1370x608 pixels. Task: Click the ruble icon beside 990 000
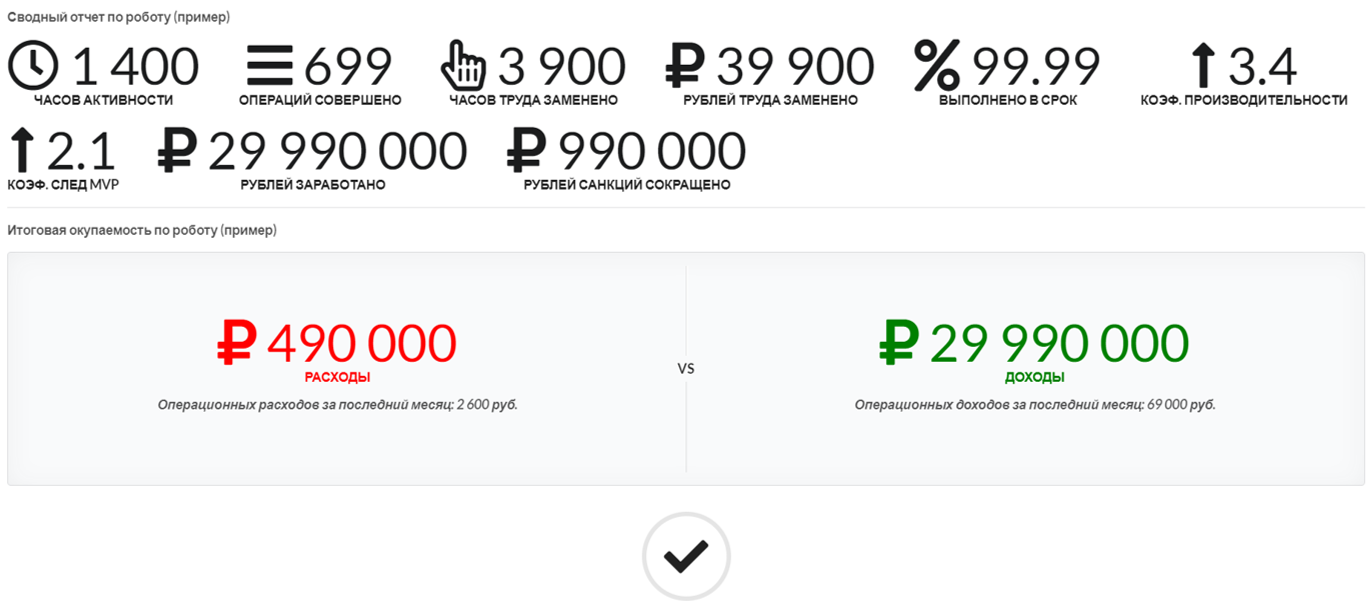(527, 151)
